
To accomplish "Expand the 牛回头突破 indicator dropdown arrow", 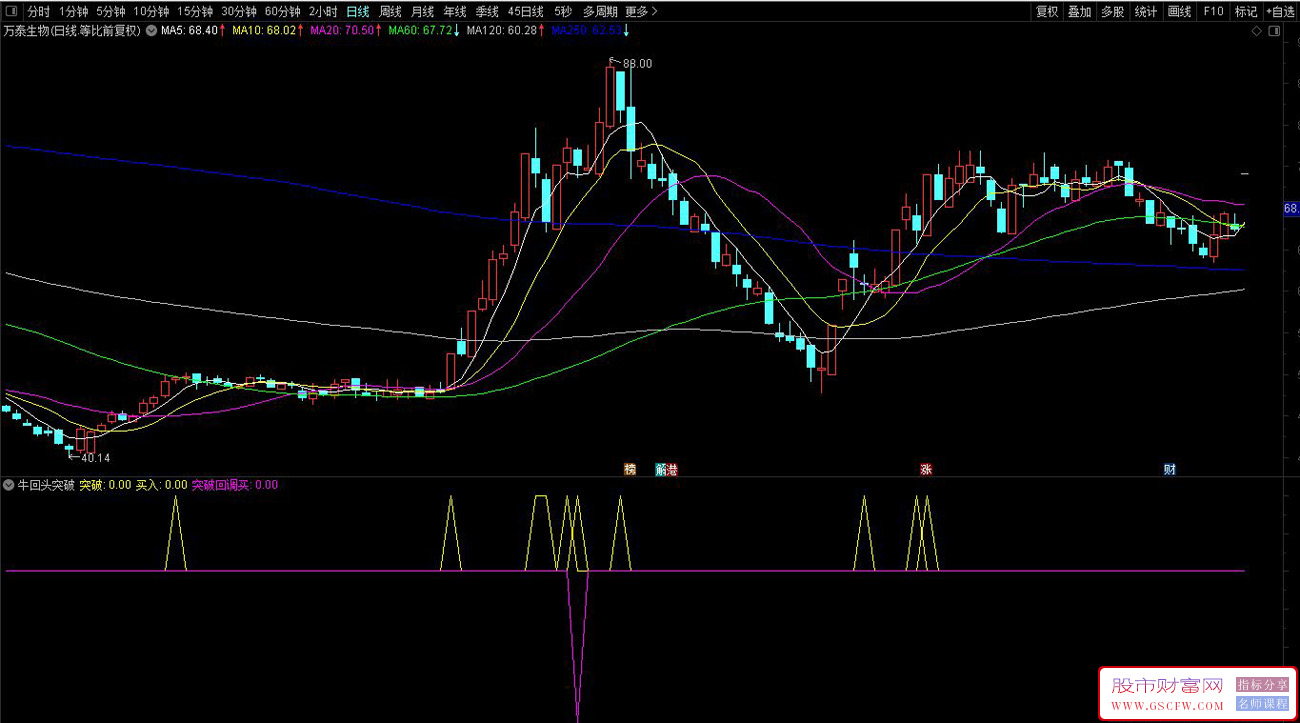I will point(9,485).
